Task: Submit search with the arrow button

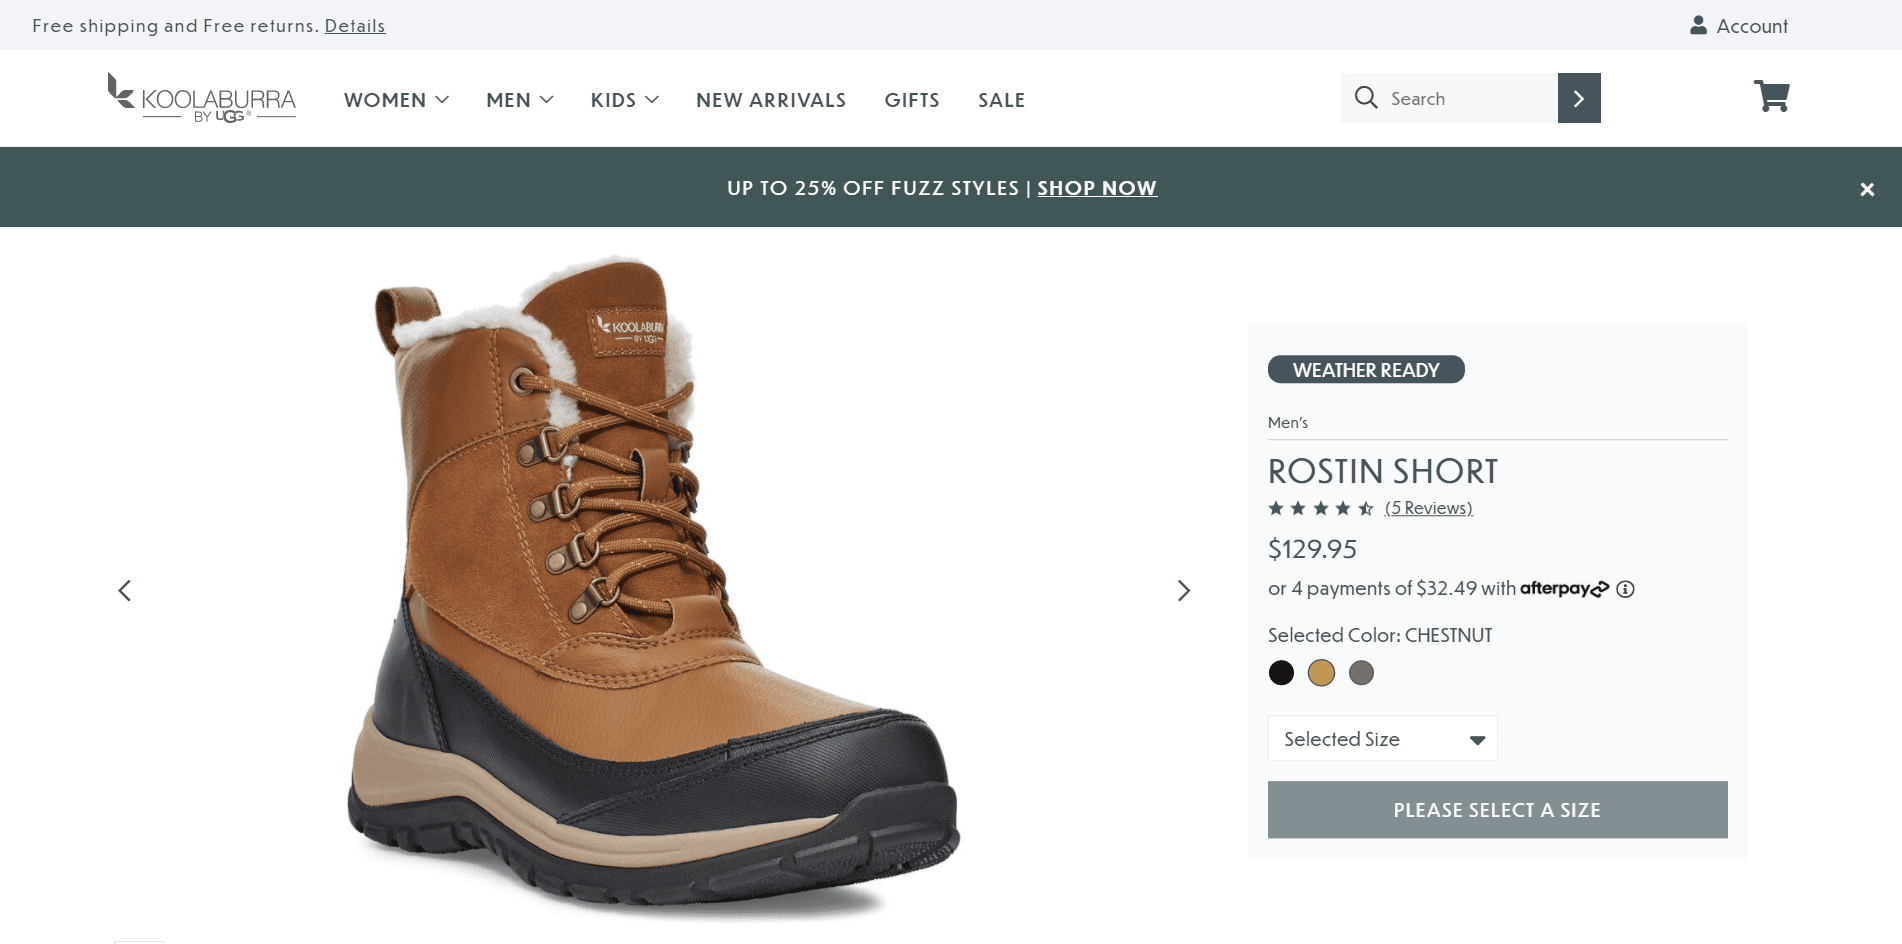Action: pyautogui.click(x=1578, y=98)
